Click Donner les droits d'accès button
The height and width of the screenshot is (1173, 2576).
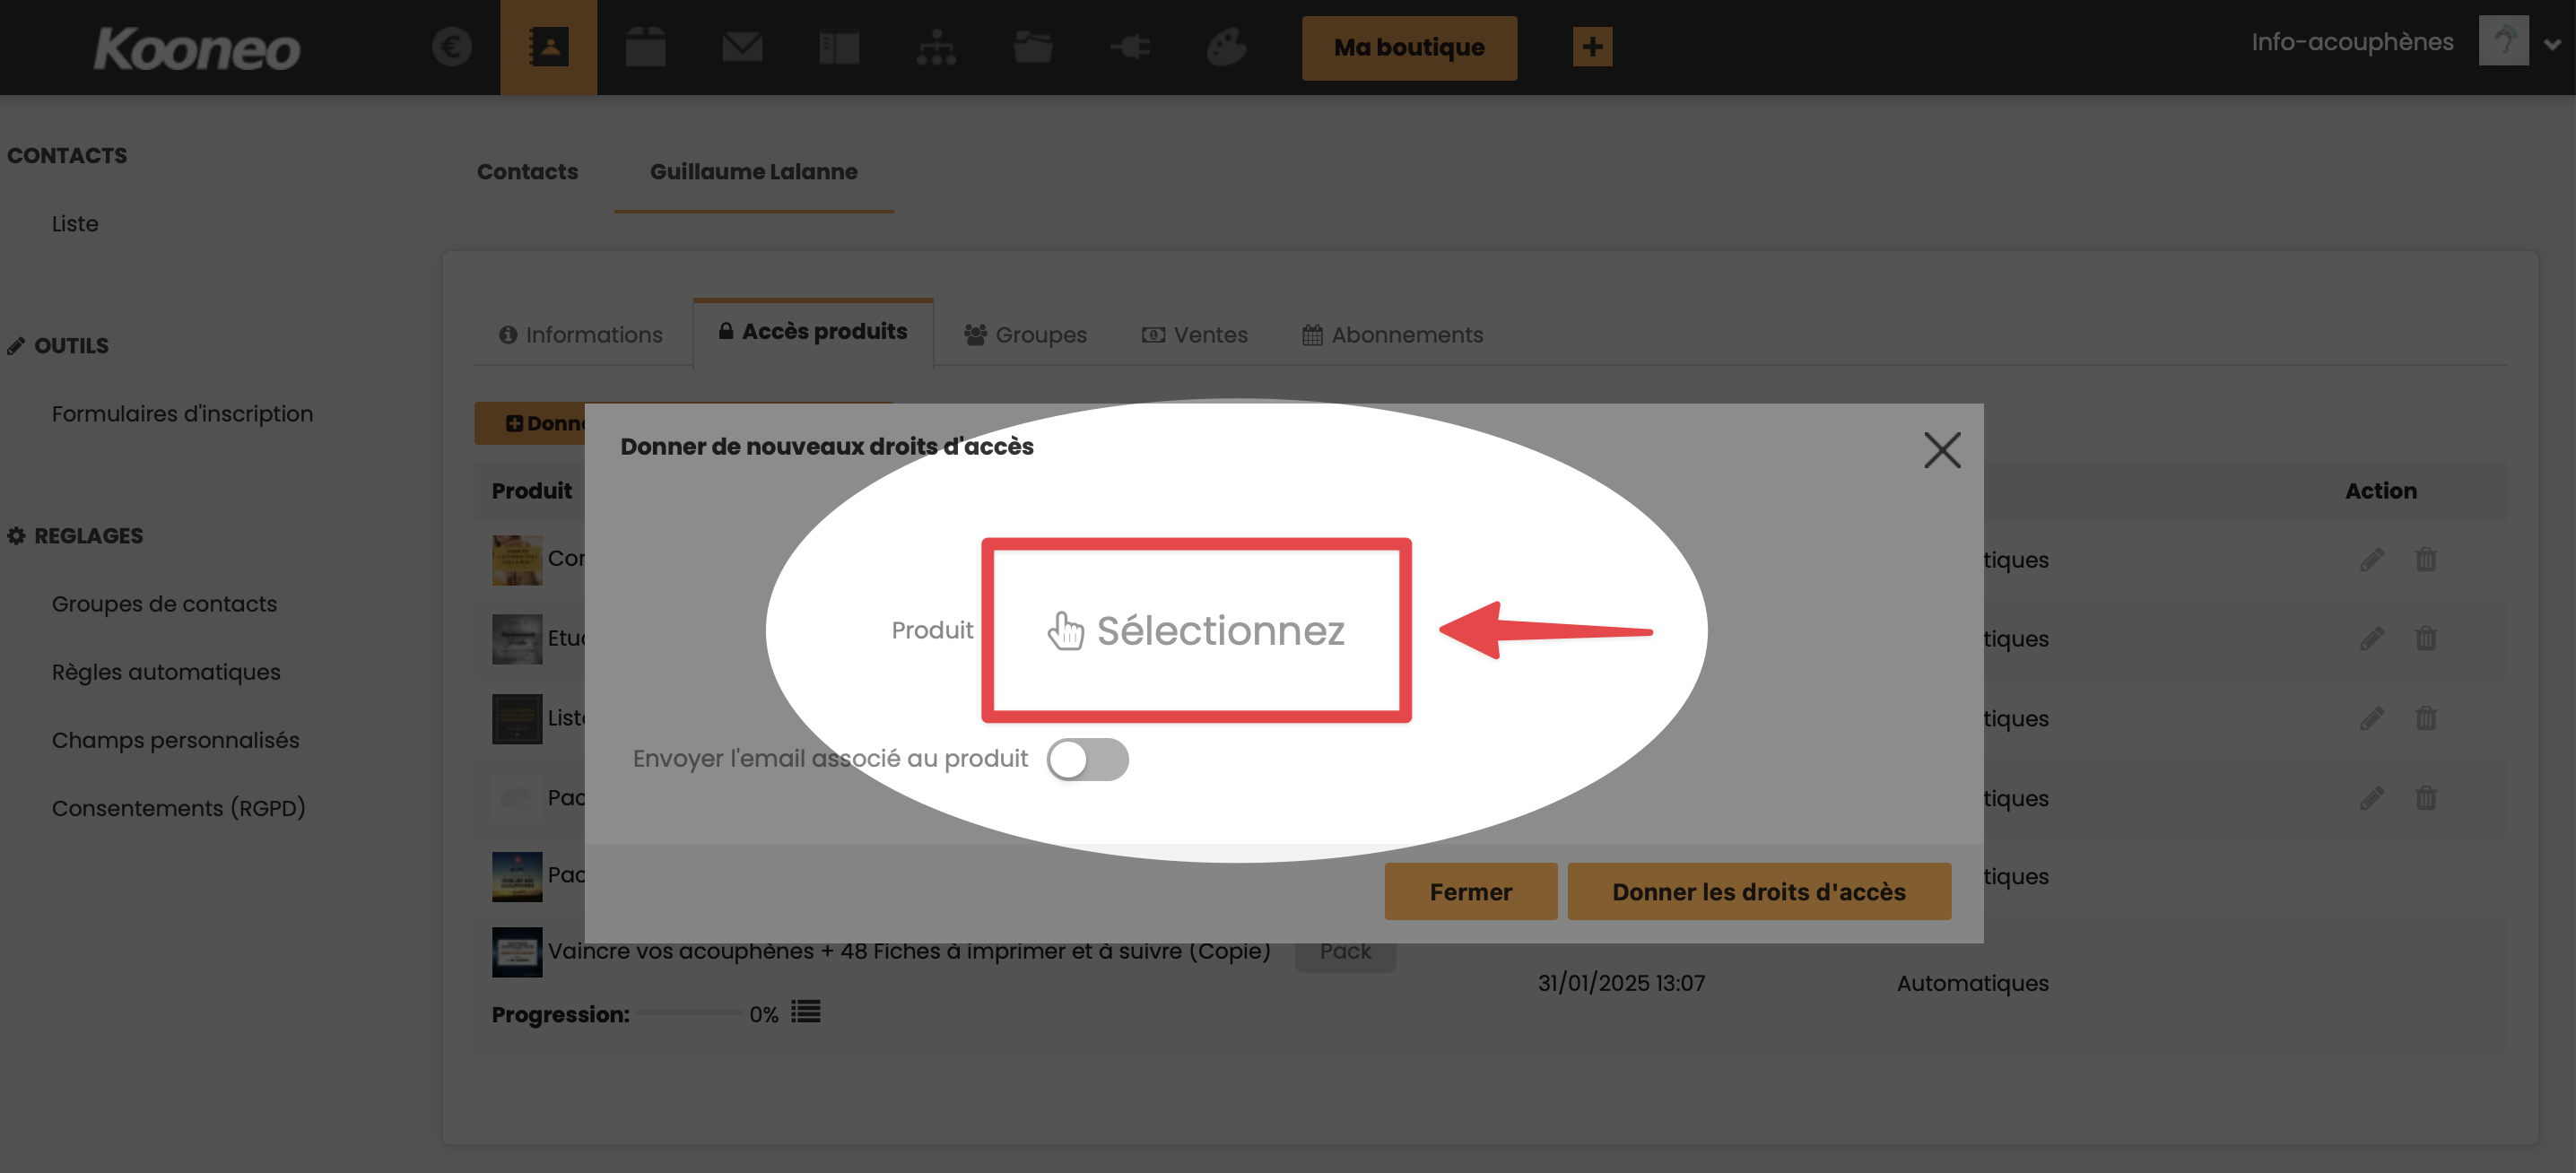[1758, 891]
